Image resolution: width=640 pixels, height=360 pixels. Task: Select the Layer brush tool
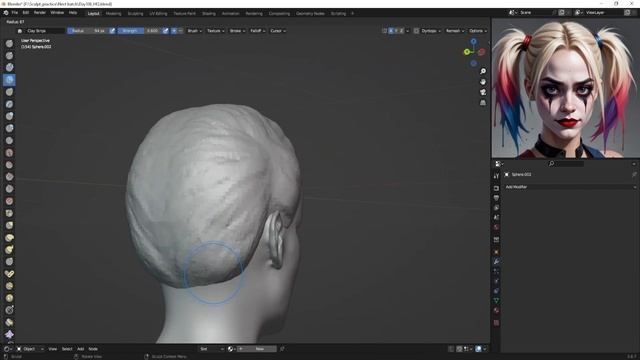click(x=9, y=104)
